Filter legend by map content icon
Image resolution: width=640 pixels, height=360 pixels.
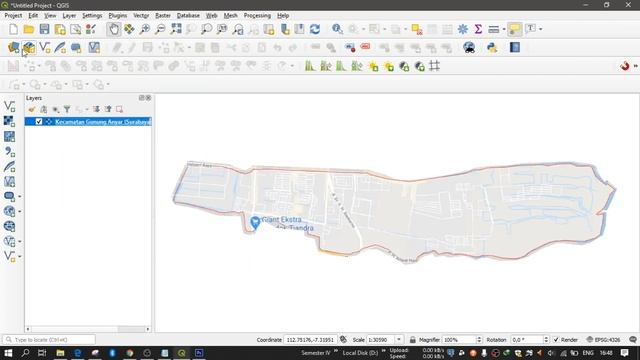[x=67, y=109]
